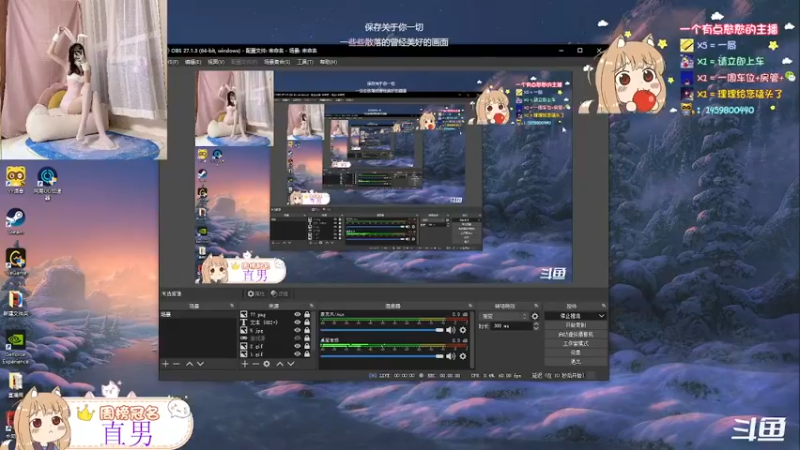The width and height of the screenshot is (800, 450).
Task: Open the new folder desktop icon
Action: [15, 303]
